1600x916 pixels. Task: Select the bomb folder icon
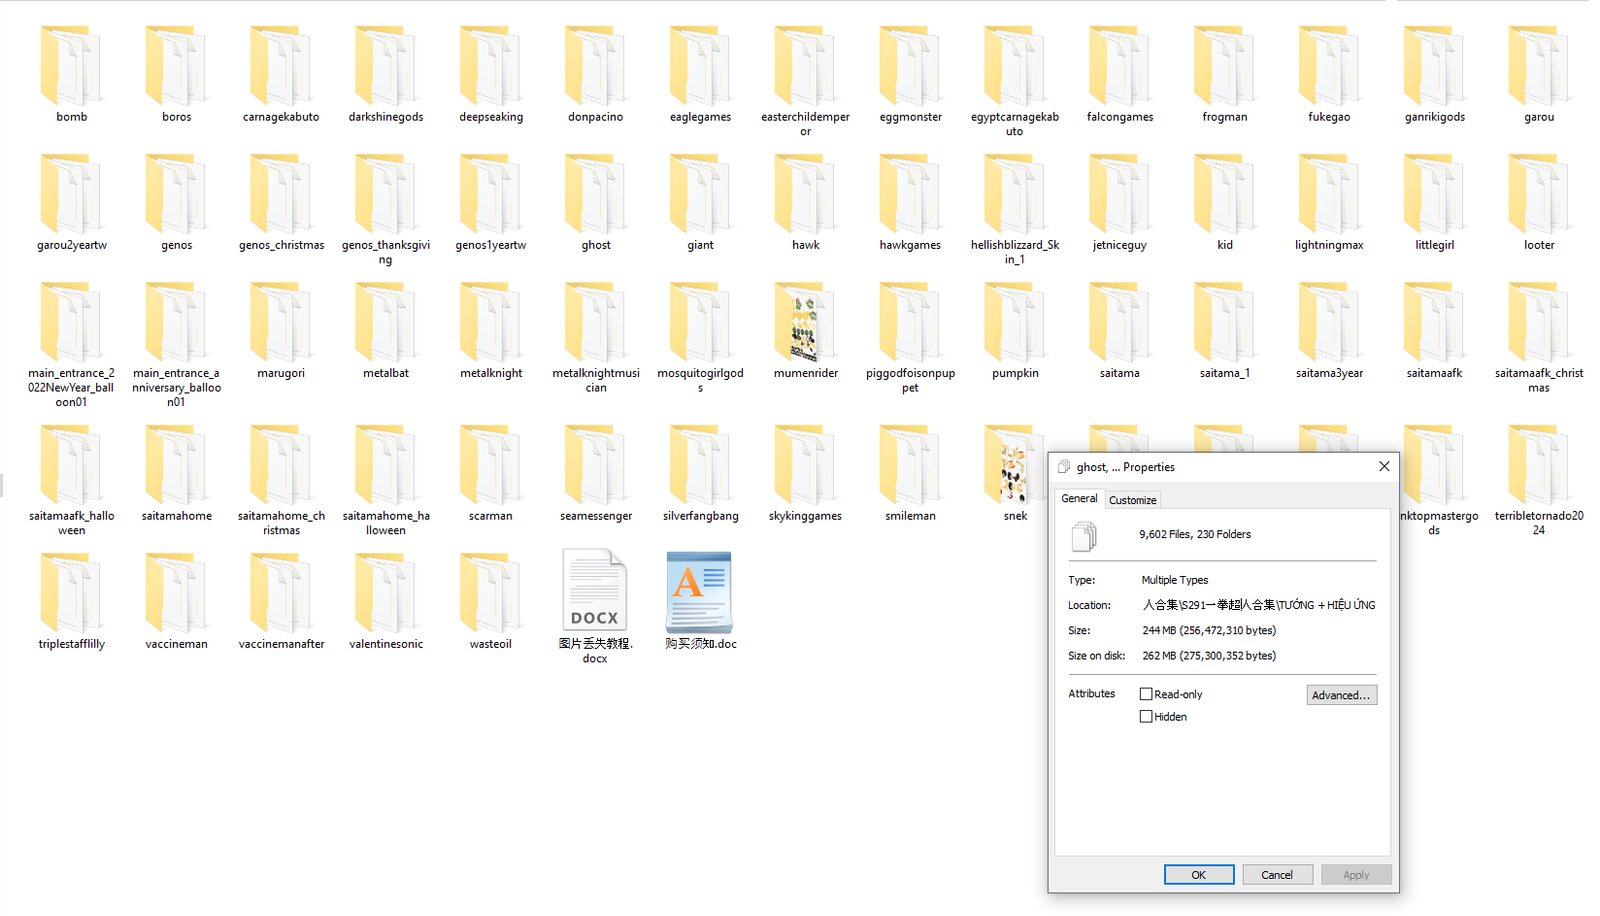(x=71, y=68)
